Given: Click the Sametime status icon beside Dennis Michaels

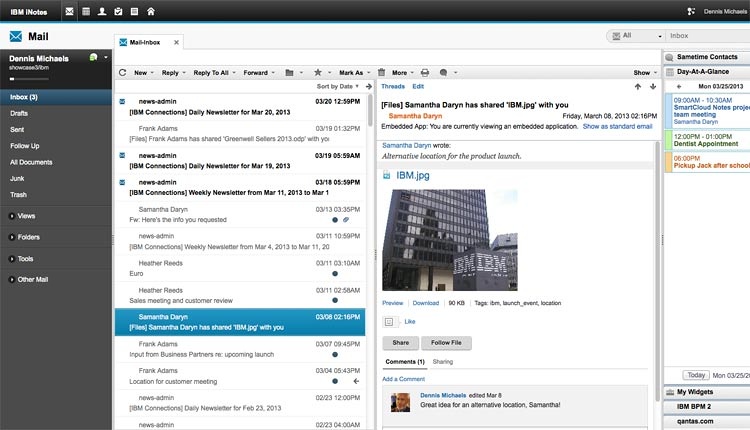Looking at the screenshot, I should (93, 57).
